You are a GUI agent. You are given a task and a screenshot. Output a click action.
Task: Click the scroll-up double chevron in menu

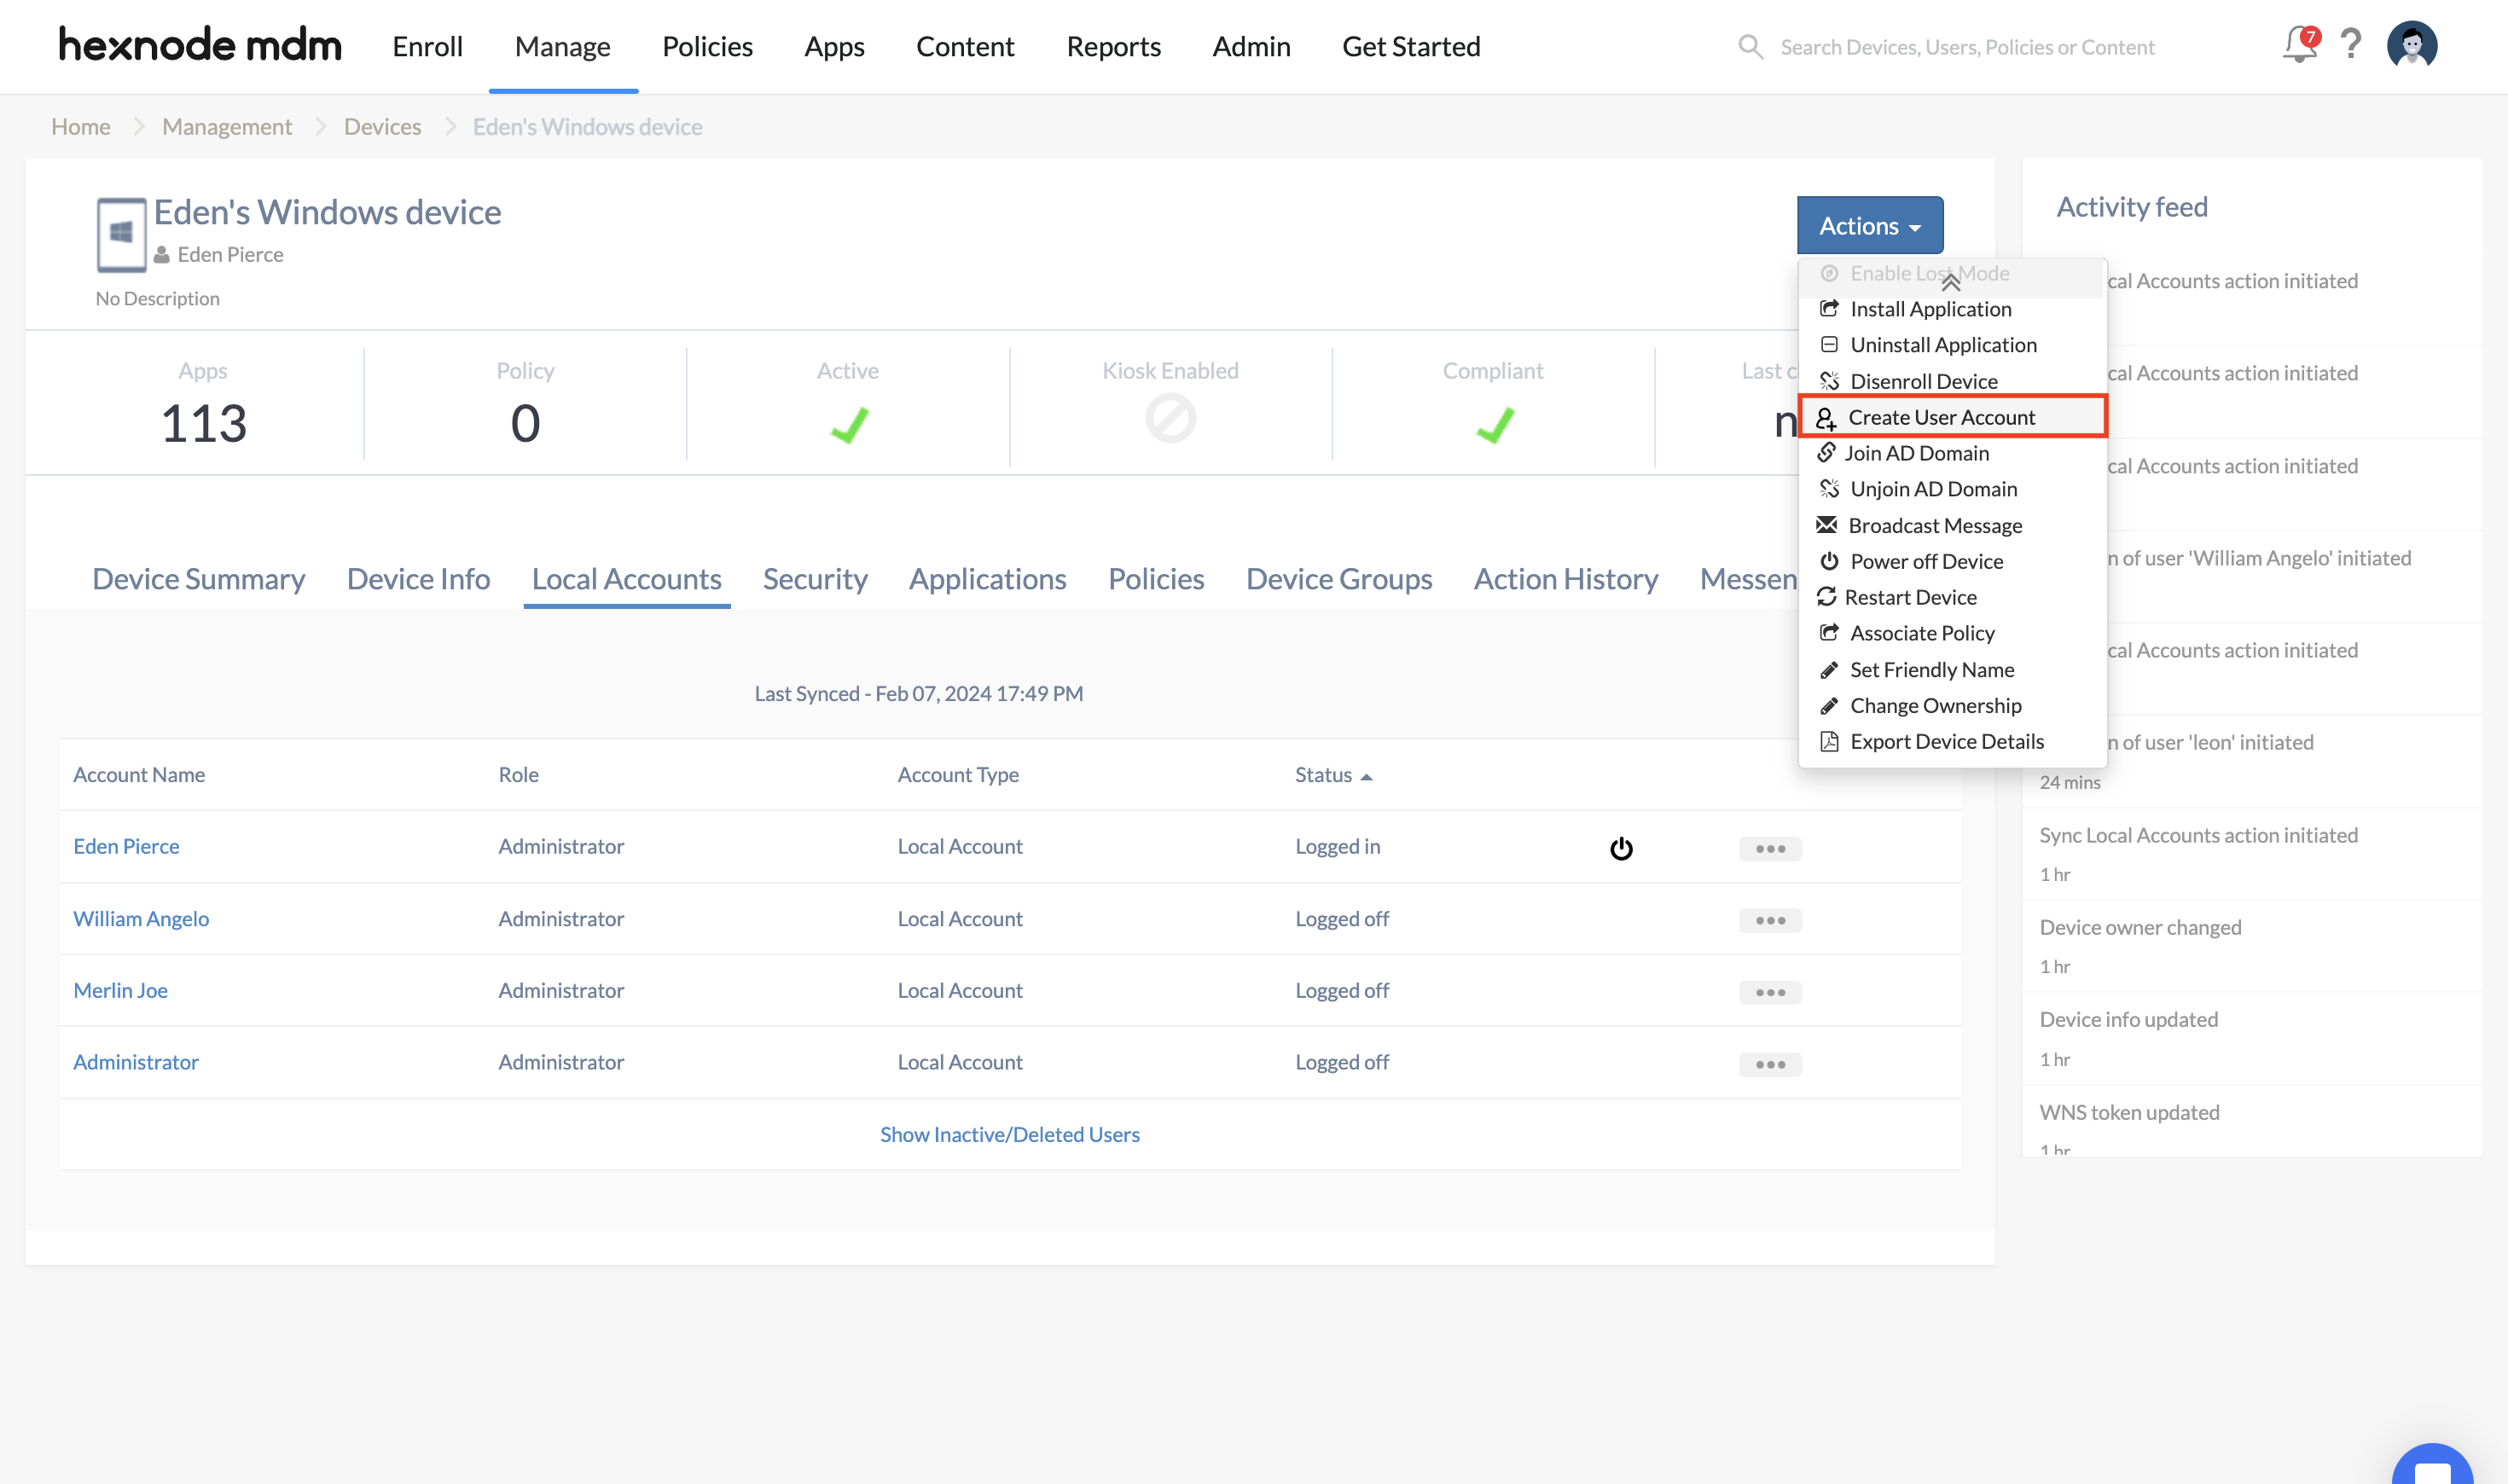tap(1950, 283)
